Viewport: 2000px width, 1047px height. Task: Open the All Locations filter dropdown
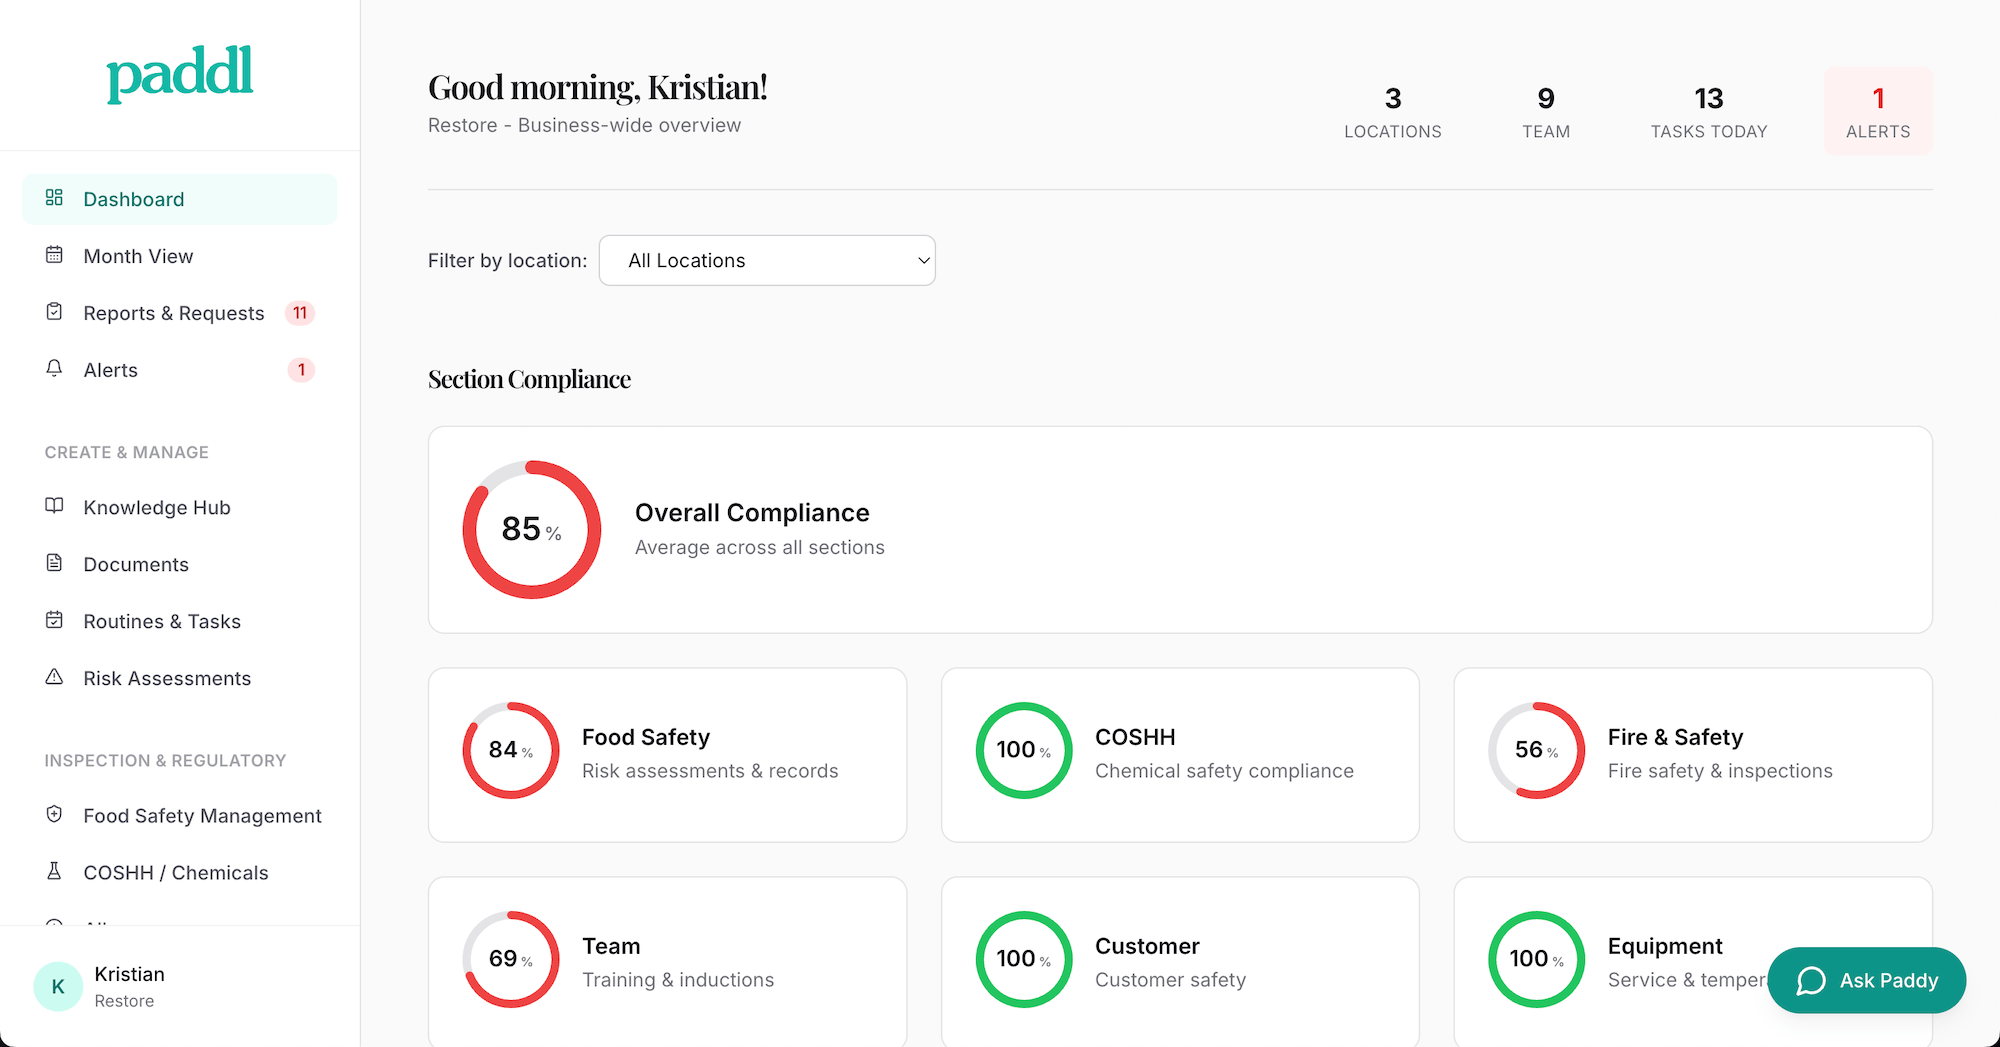tap(767, 260)
